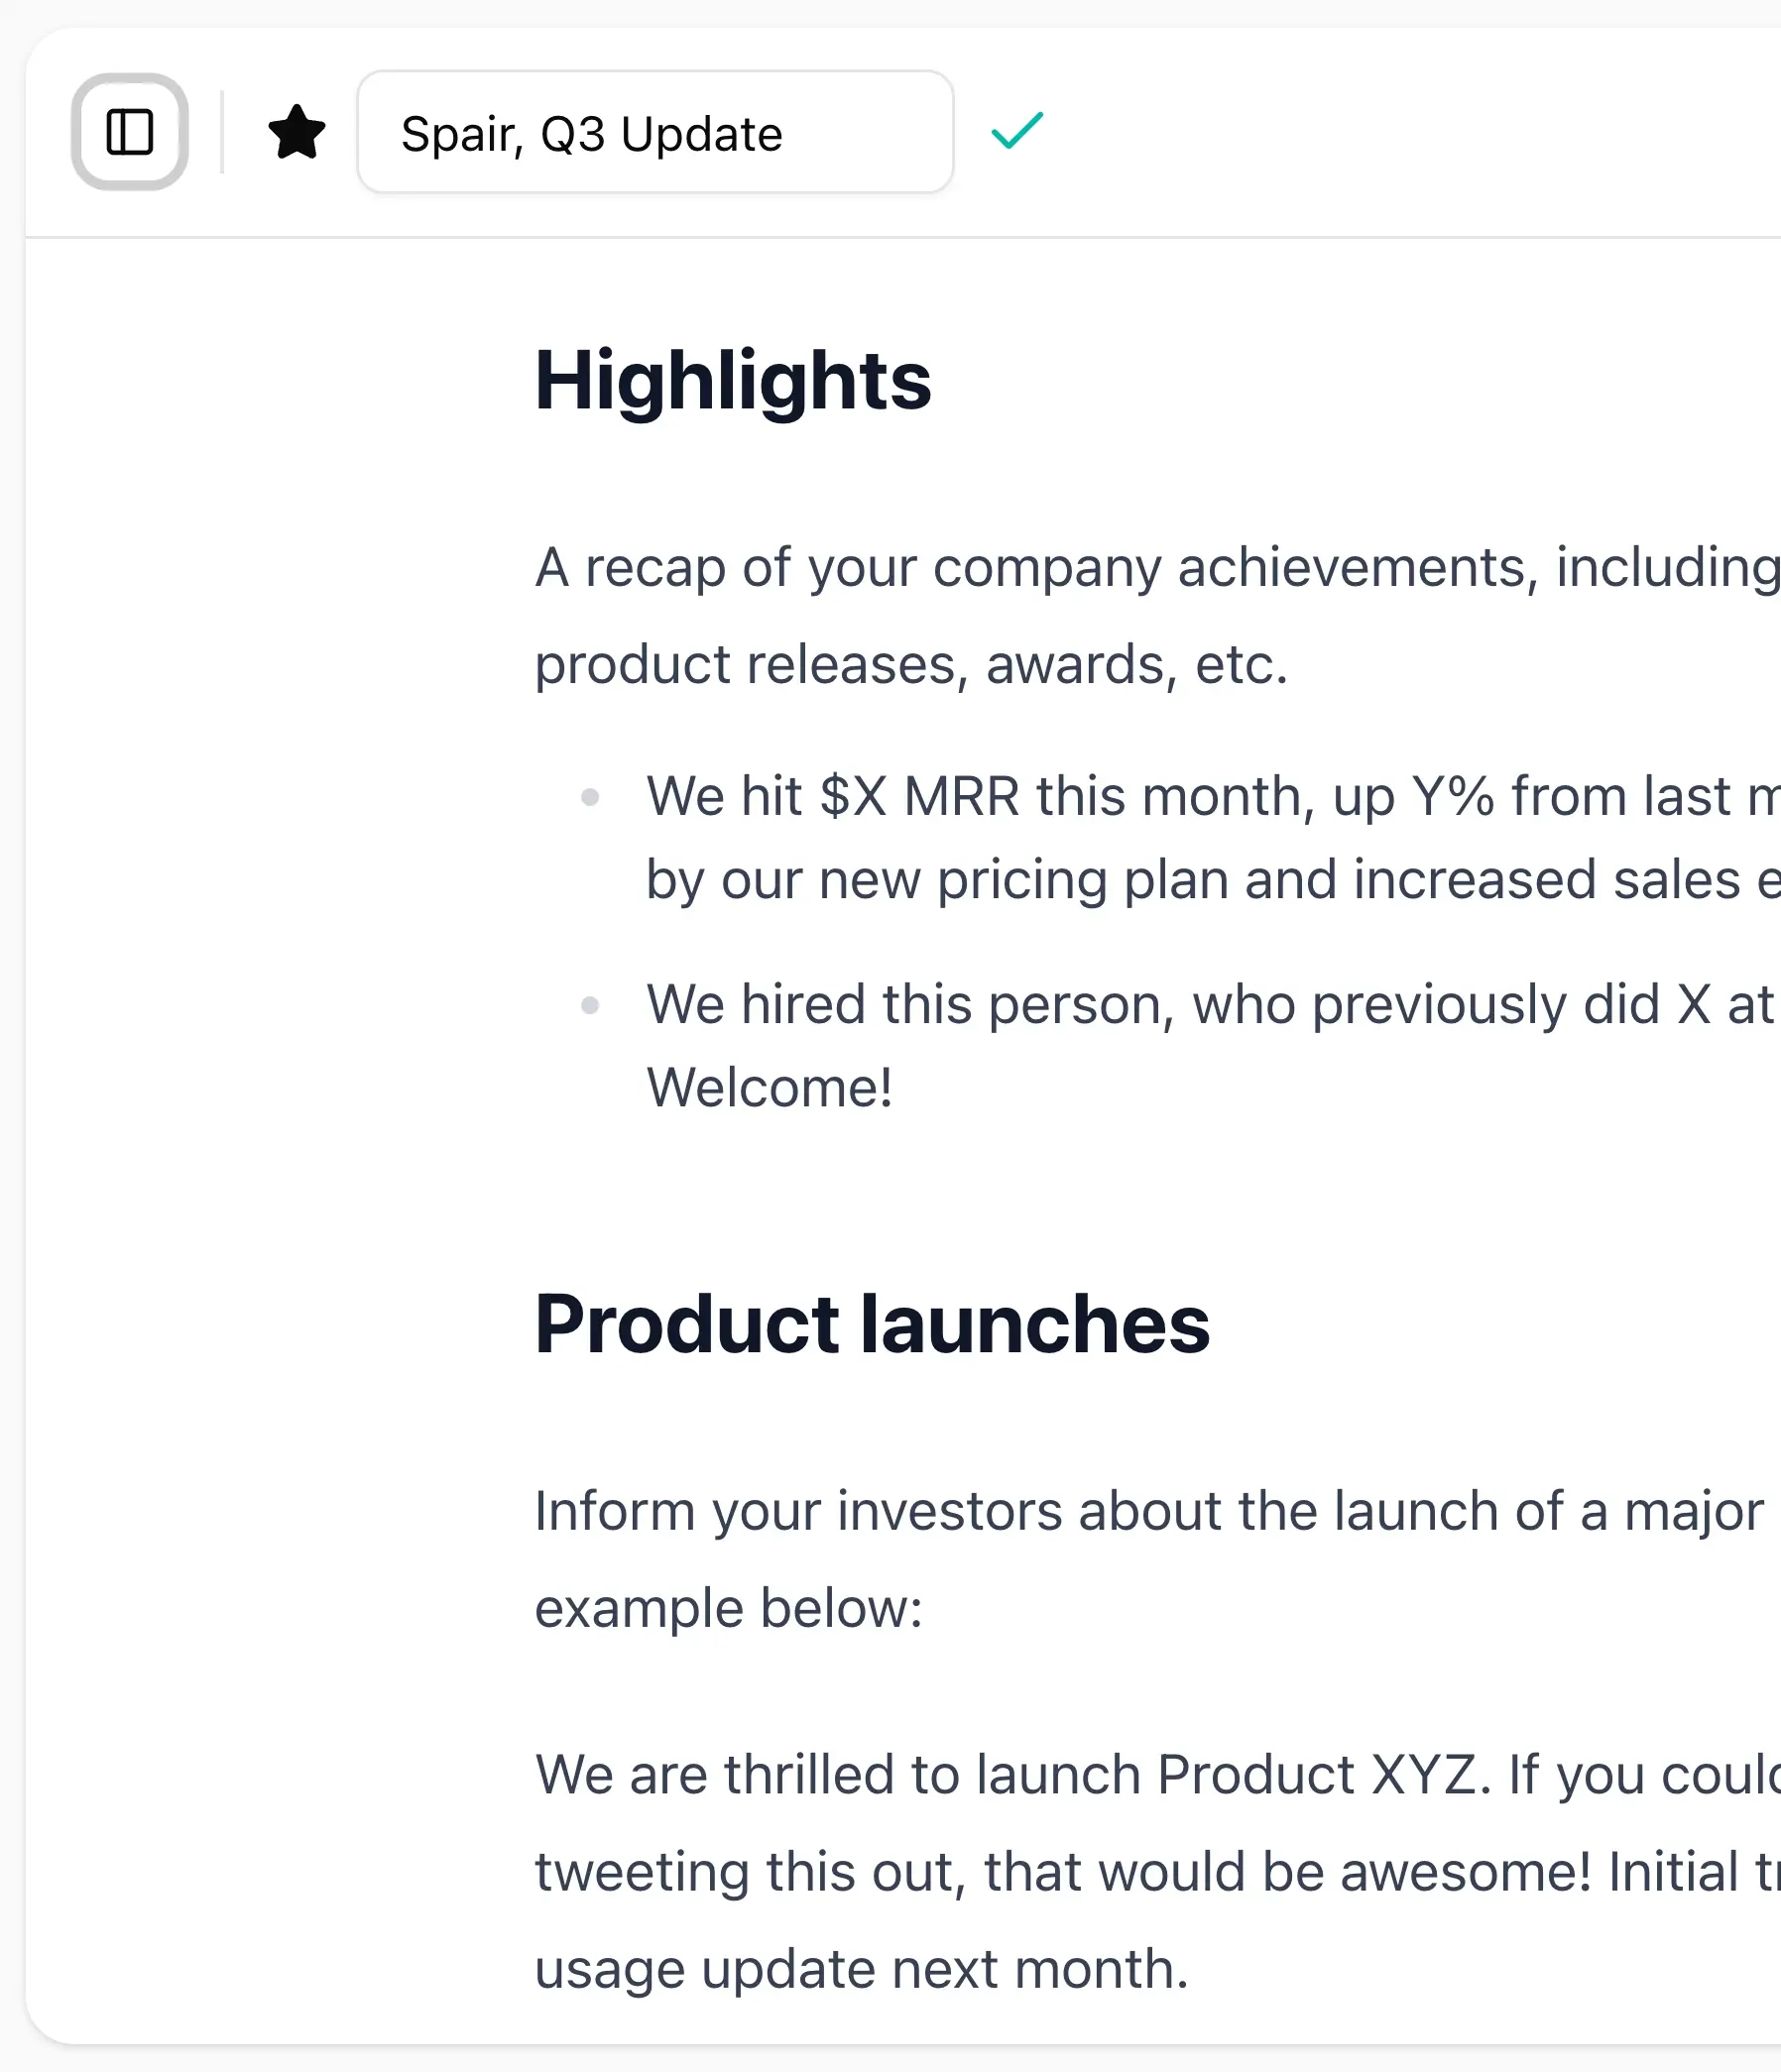Viewport: 1781px width, 2072px height.
Task: Click the 'Inform your investors about' line
Action: coord(1150,1511)
